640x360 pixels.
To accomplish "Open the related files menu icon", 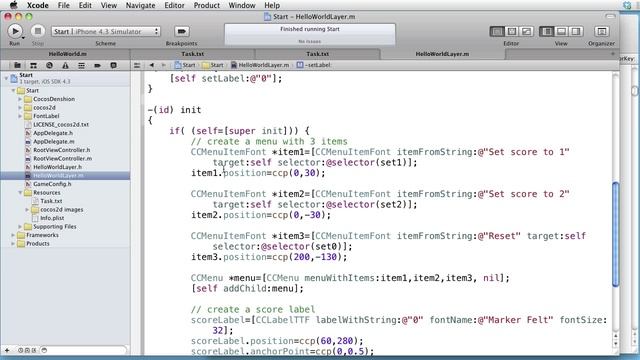I will tap(137, 65).
